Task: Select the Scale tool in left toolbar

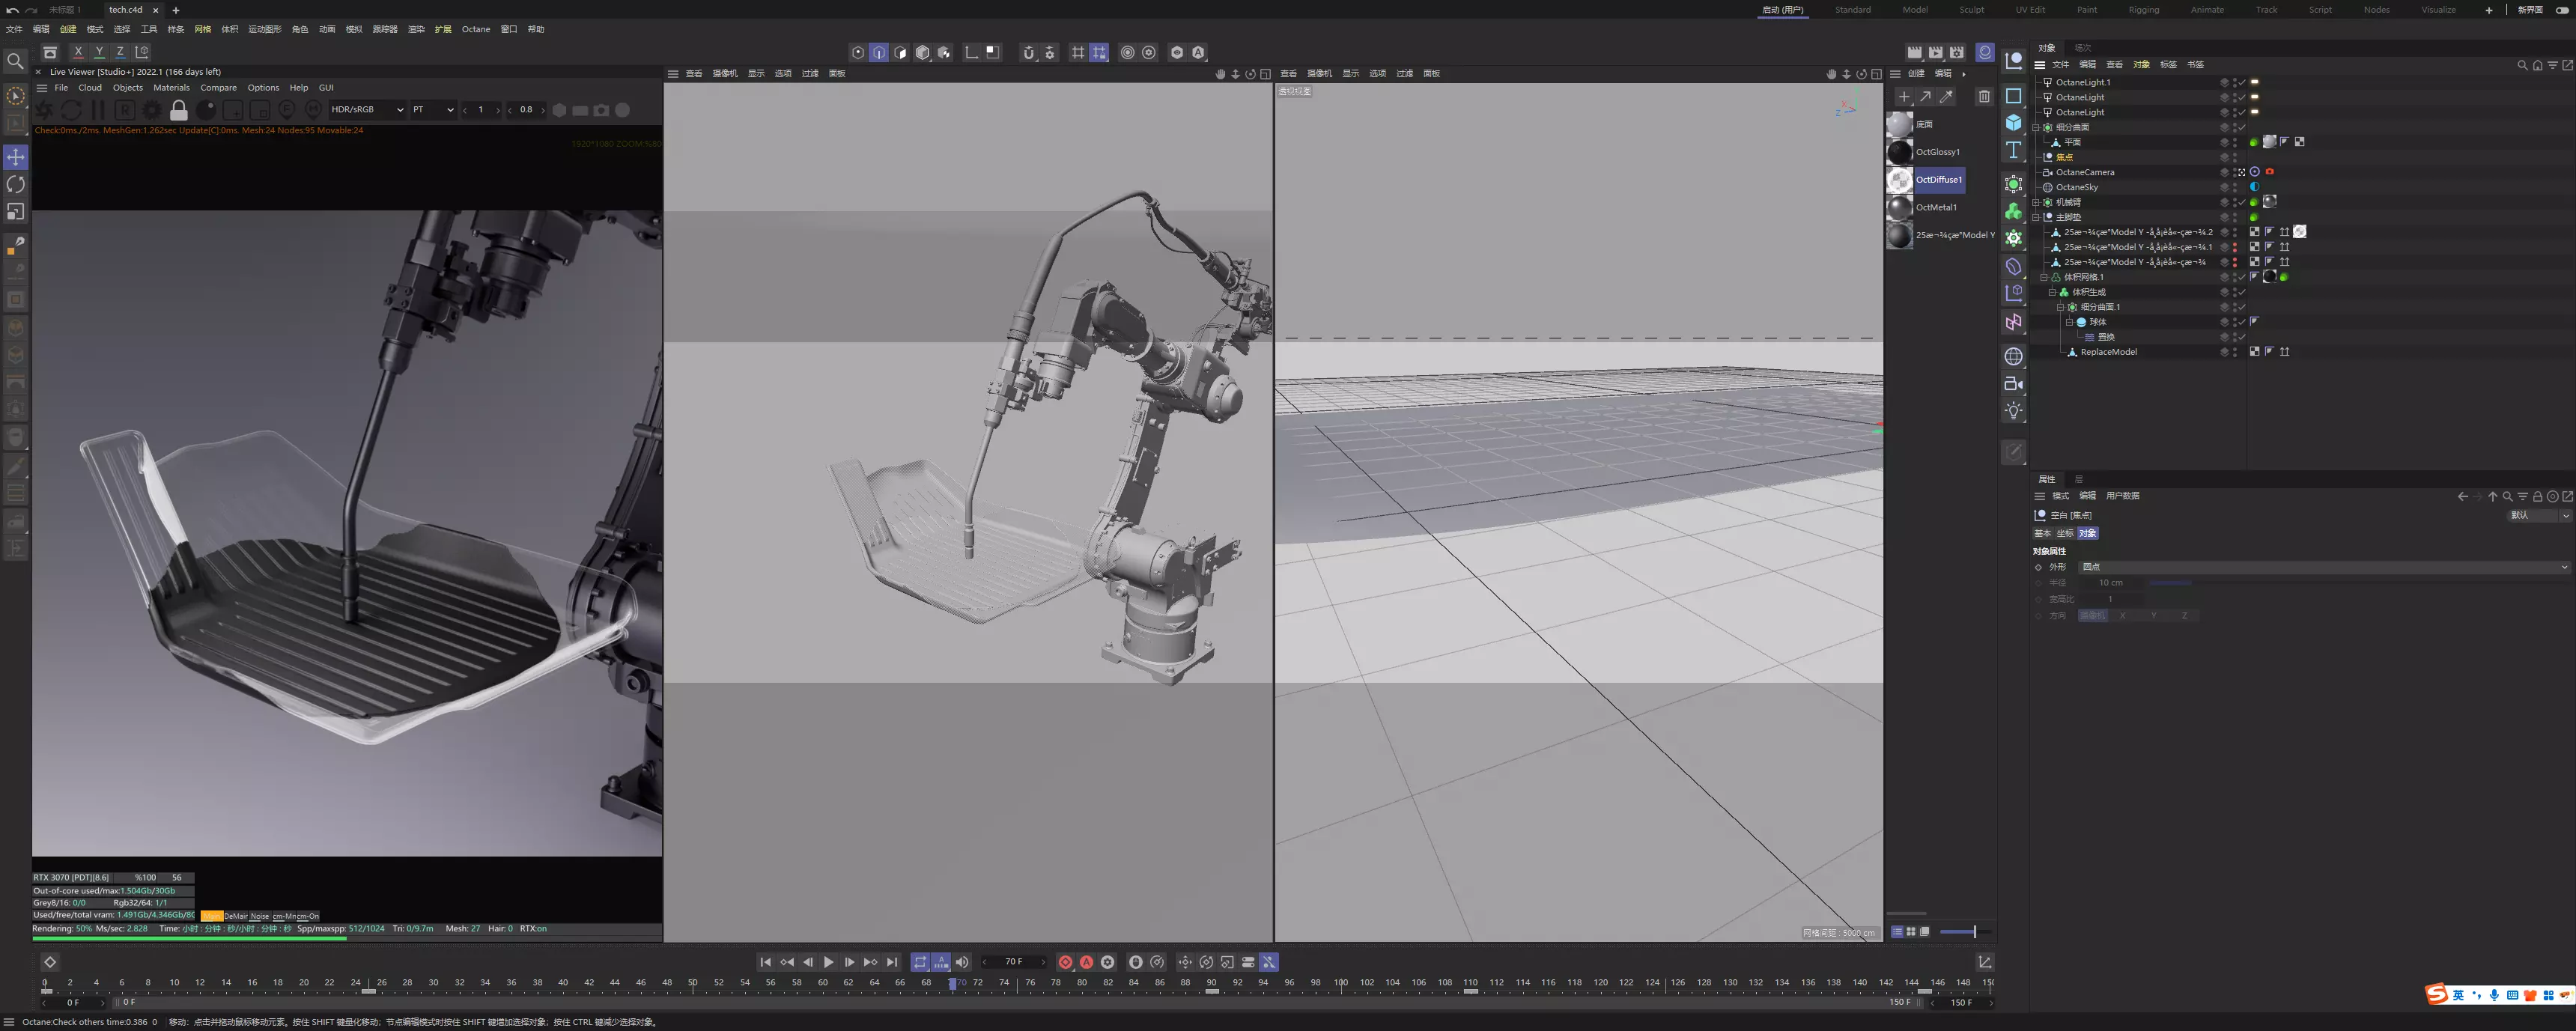Action: click(x=16, y=212)
